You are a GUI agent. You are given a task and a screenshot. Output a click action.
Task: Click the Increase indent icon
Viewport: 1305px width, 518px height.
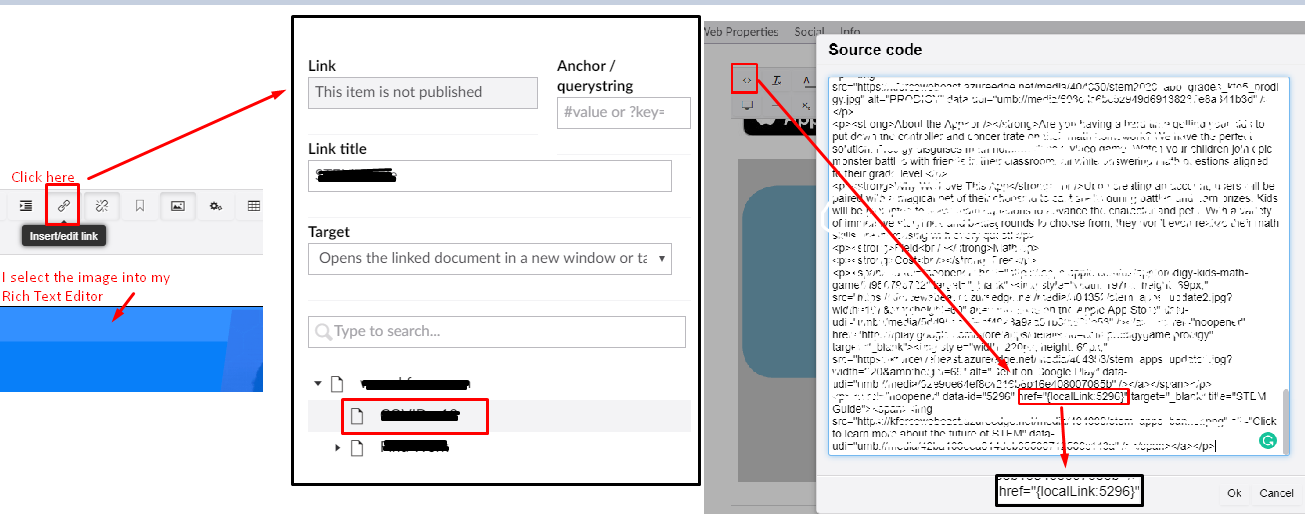26,206
